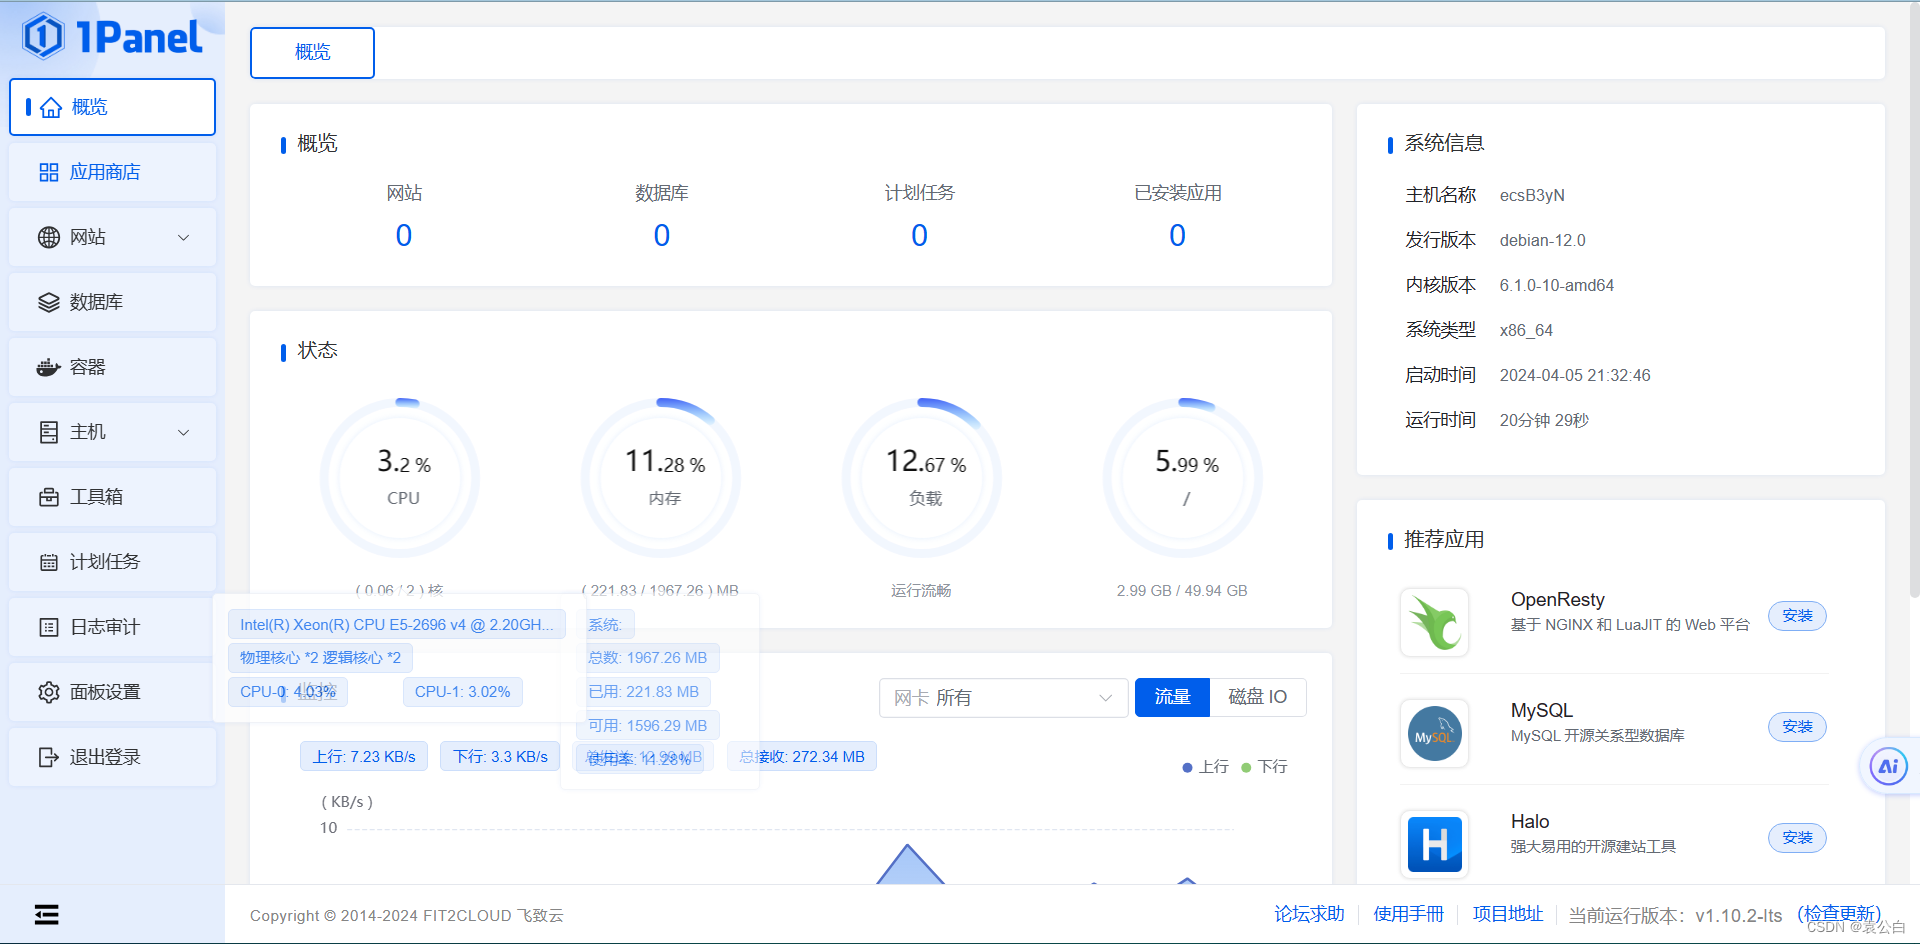The width and height of the screenshot is (1920, 944).
Task: Switch to 磁盘 IO chart view
Action: coord(1258,697)
